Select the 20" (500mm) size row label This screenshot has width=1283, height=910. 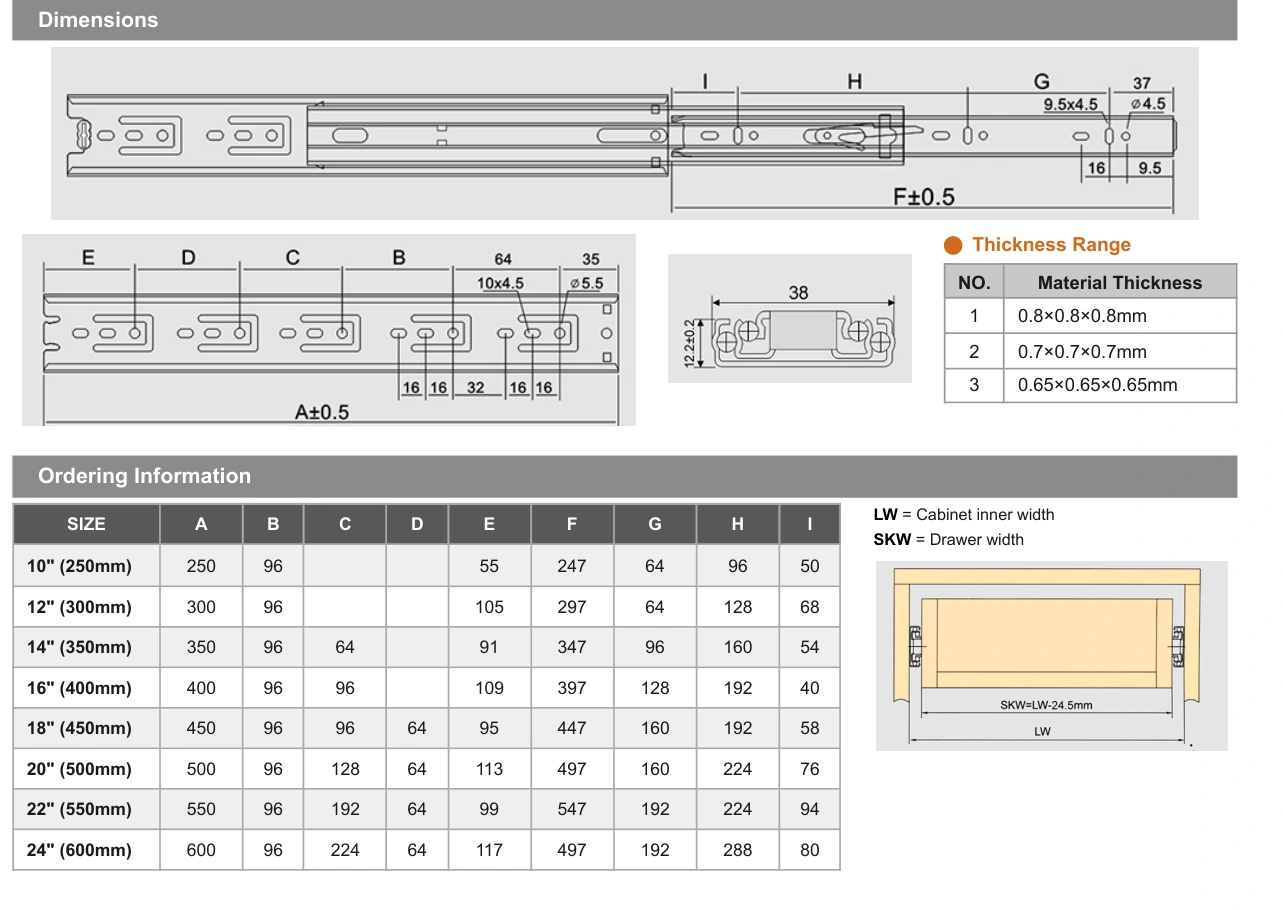tap(79, 769)
